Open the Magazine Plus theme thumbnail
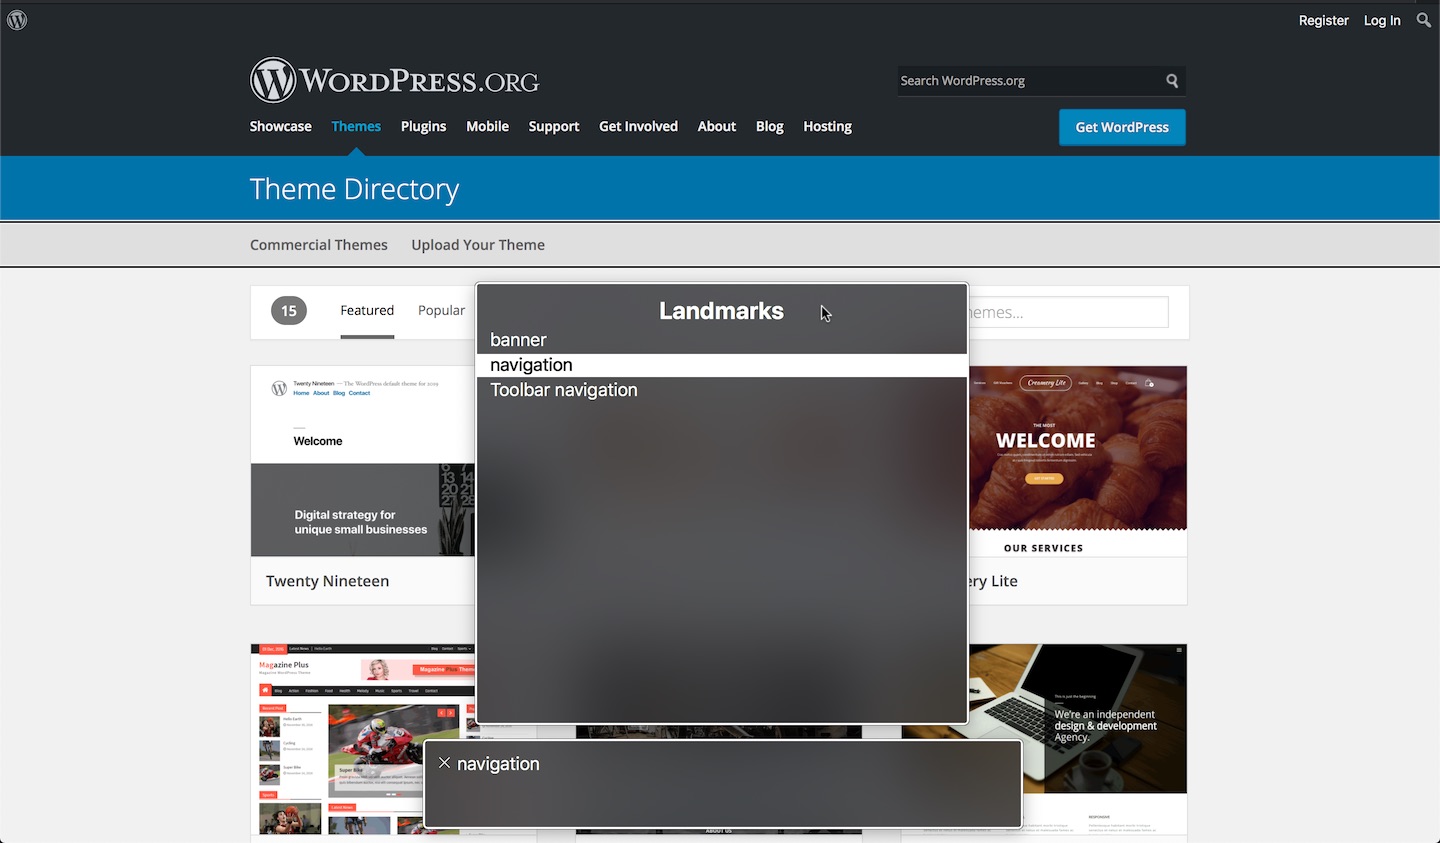Screen dimensions: 1440x843 (363, 739)
